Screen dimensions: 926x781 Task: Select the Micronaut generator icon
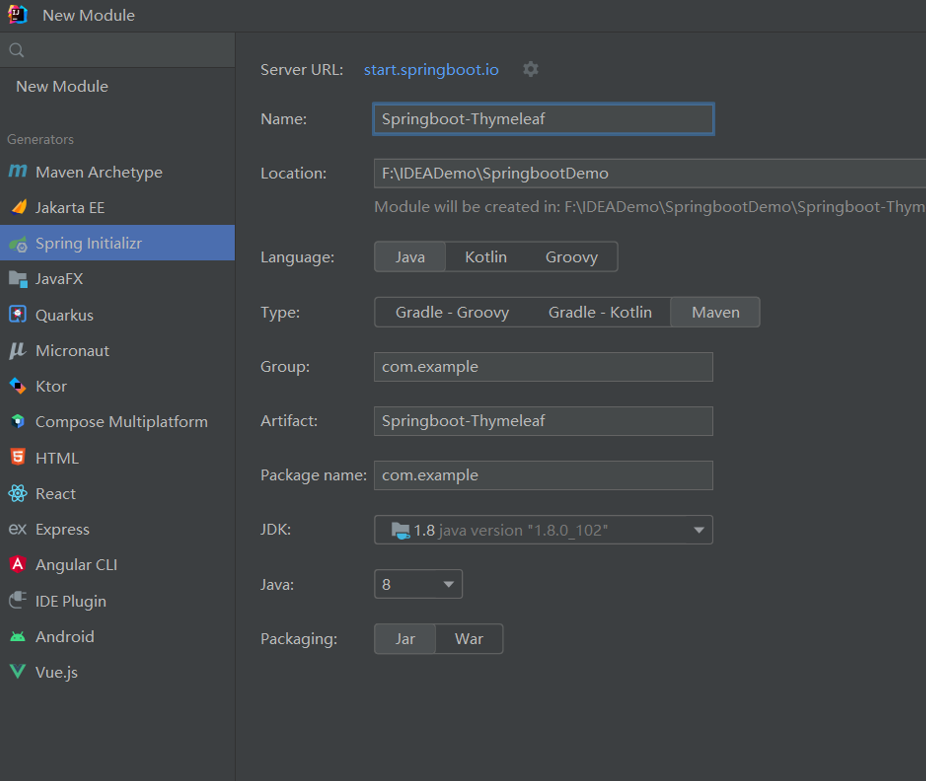click(18, 351)
